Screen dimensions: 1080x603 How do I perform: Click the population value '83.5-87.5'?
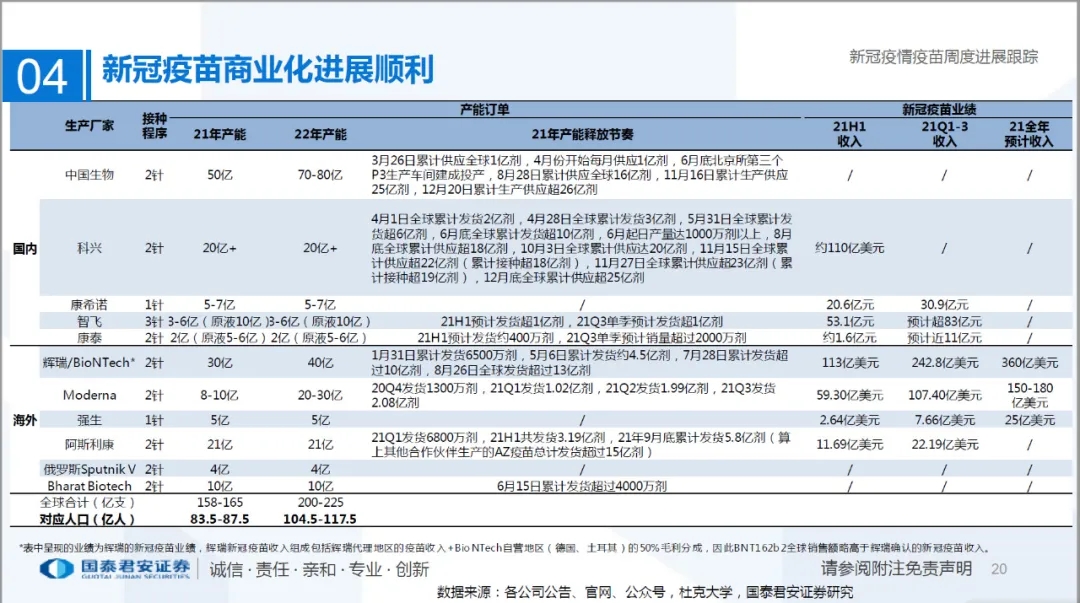(x=219, y=519)
